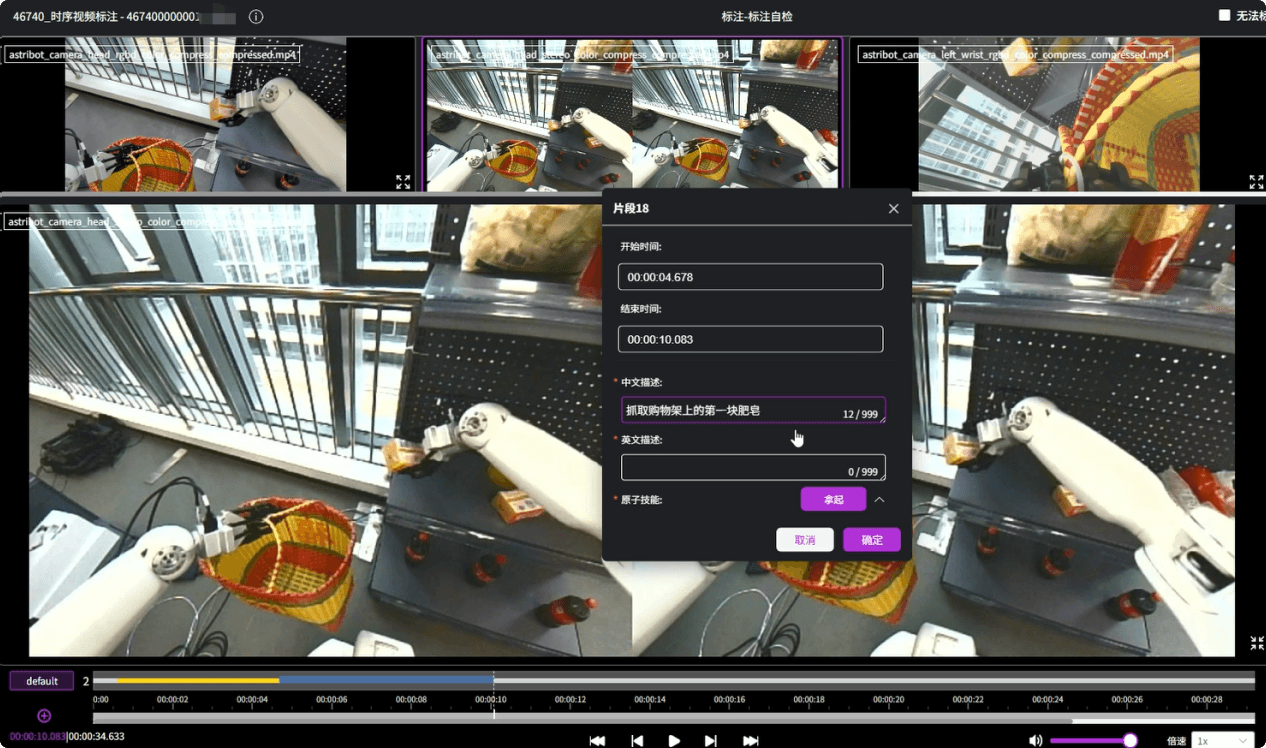1266x748 pixels.
Task: Step back one frame with previous-frame icon
Action: click(x=637, y=741)
